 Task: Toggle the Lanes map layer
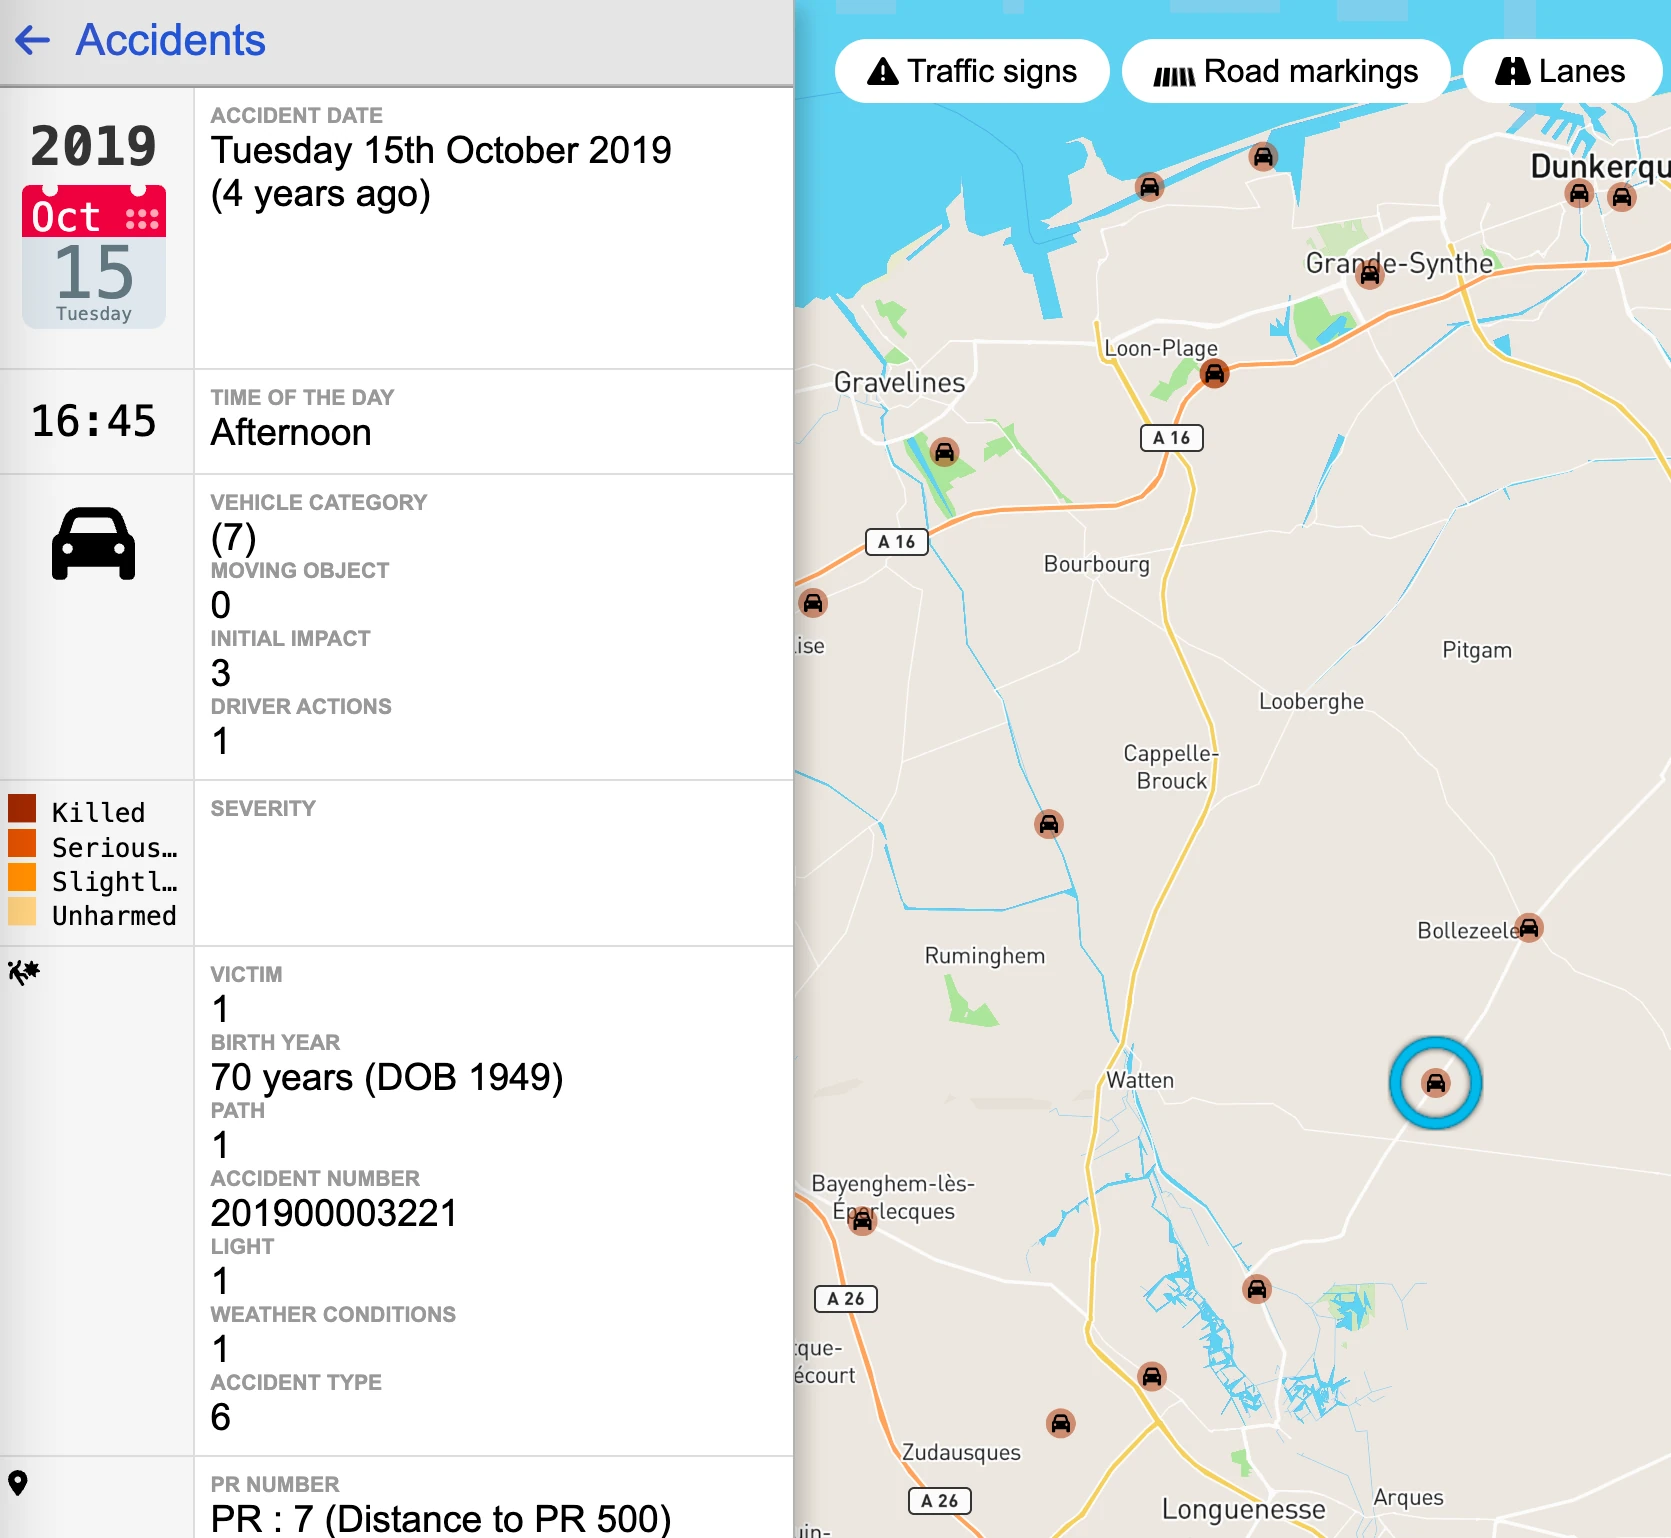(1561, 71)
